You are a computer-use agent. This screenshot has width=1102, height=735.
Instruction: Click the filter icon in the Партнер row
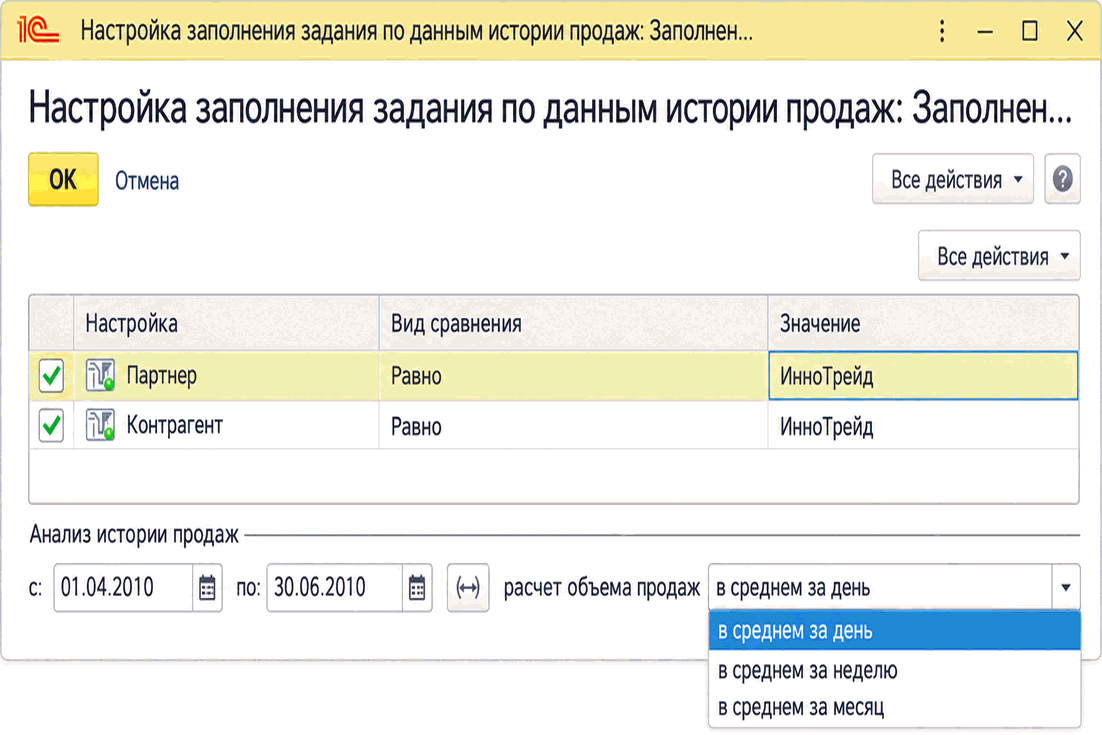[100, 375]
